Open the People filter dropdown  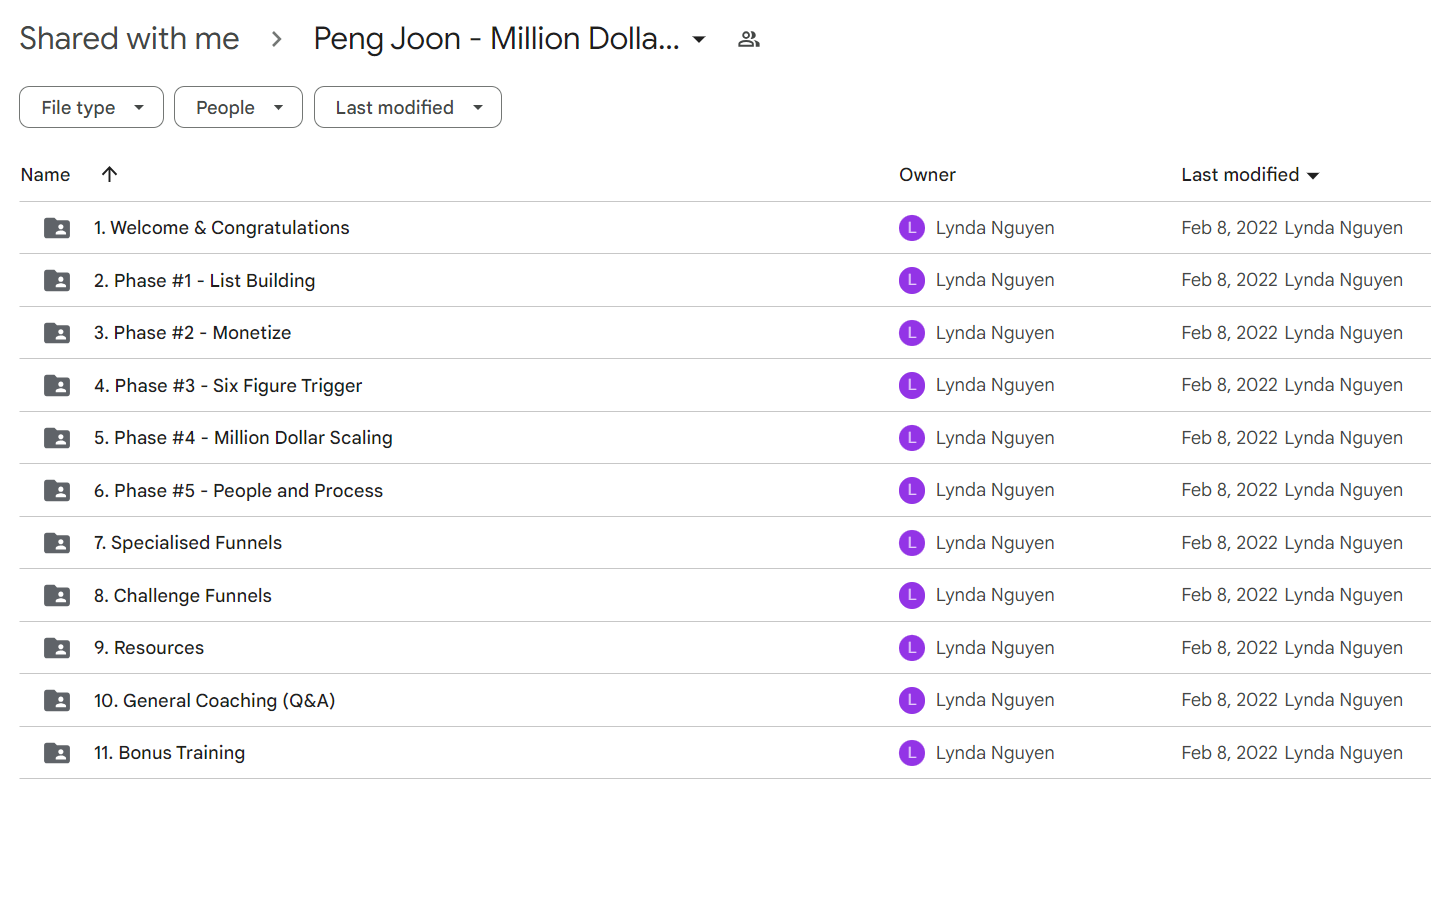click(x=238, y=107)
